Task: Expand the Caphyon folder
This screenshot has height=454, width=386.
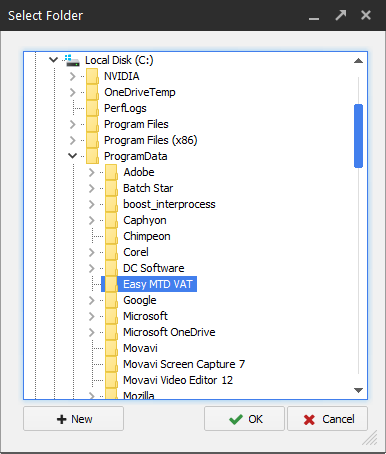Action: coord(92,220)
